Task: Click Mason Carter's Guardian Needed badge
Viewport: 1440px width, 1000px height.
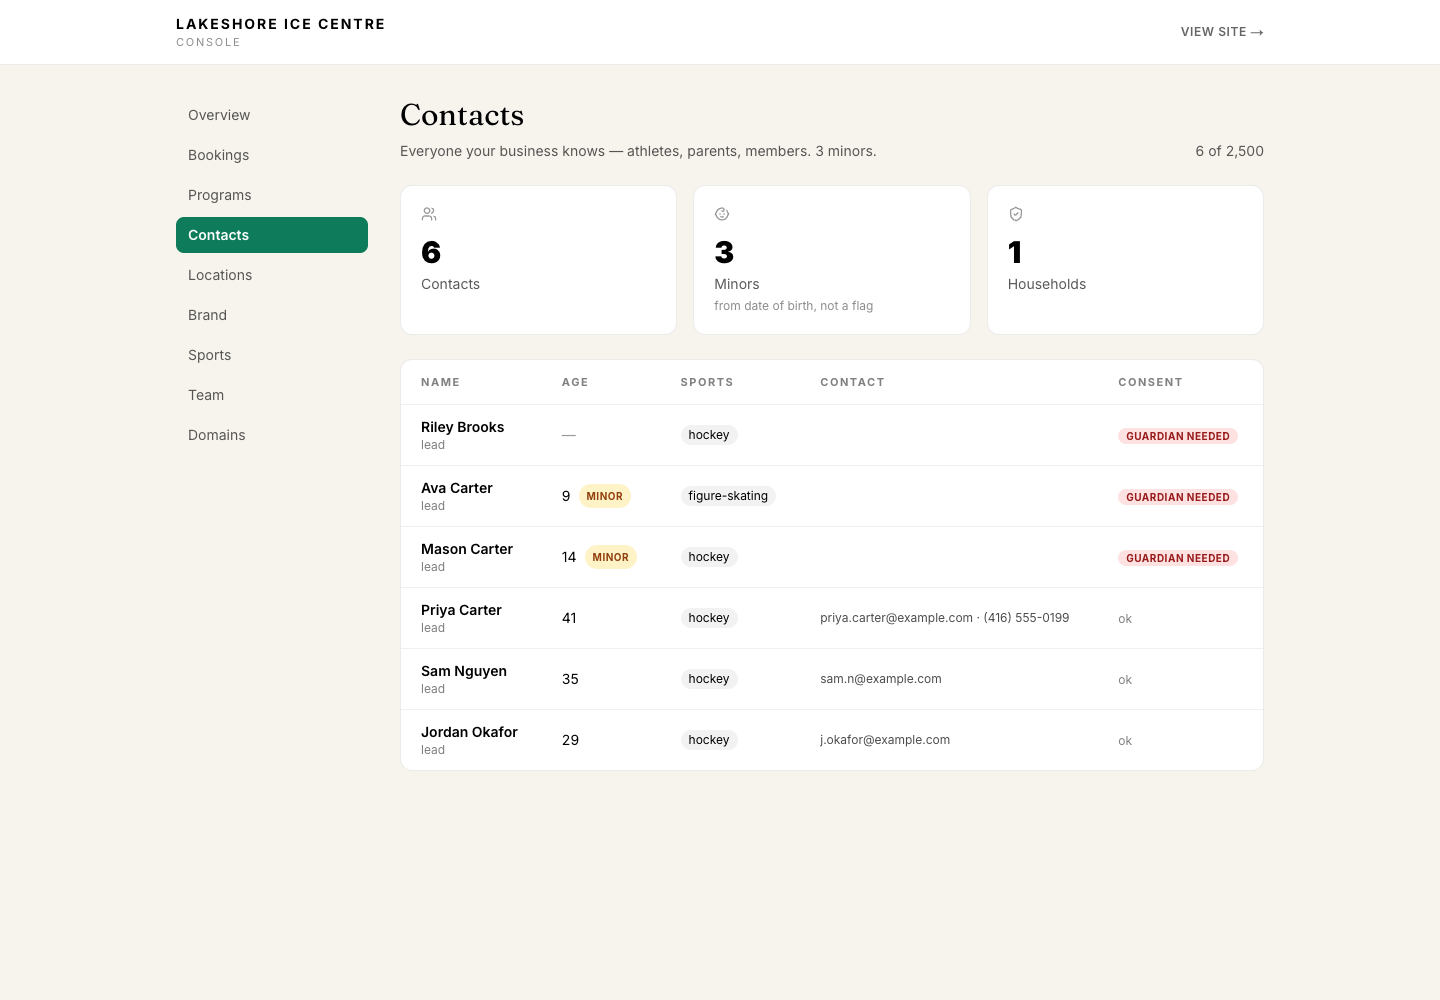Action: pyautogui.click(x=1178, y=558)
